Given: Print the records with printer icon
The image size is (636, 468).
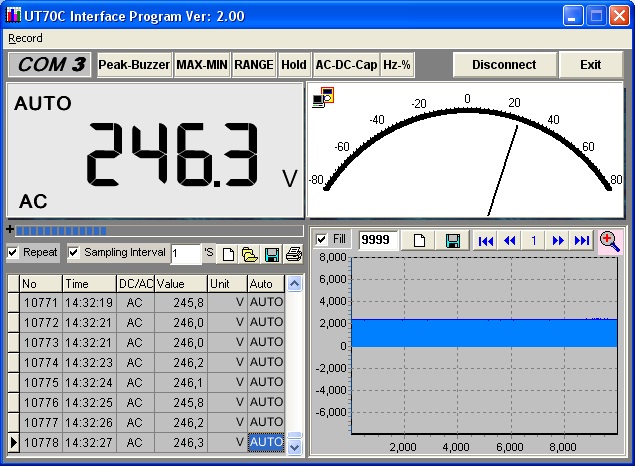Looking at the screenshot, I should [x=293, y=254].
